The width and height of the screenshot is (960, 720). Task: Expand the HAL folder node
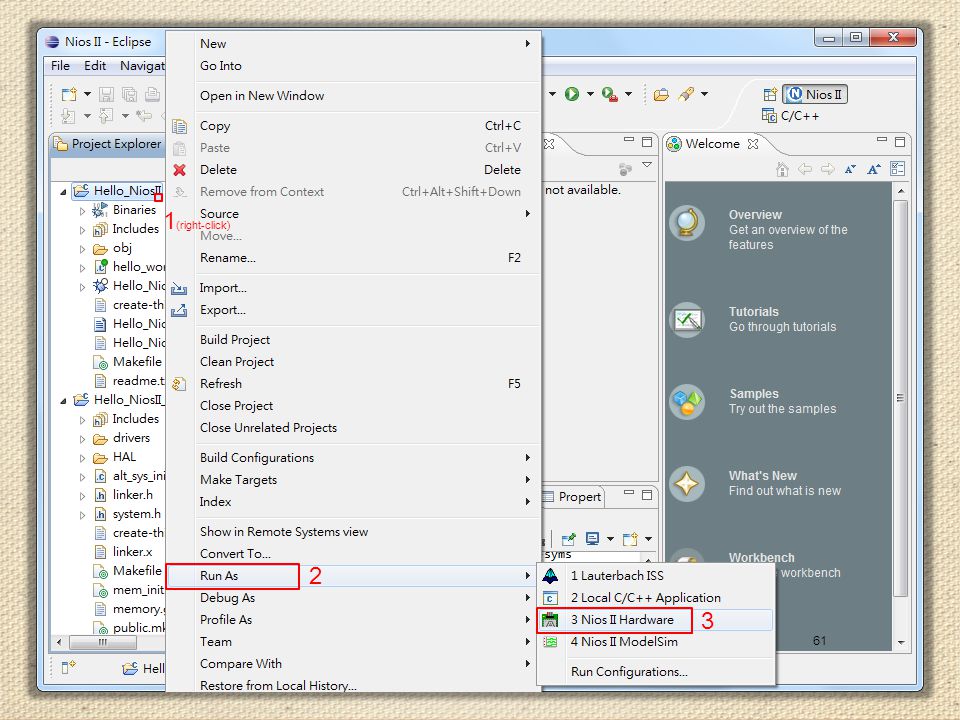point(83,458)
